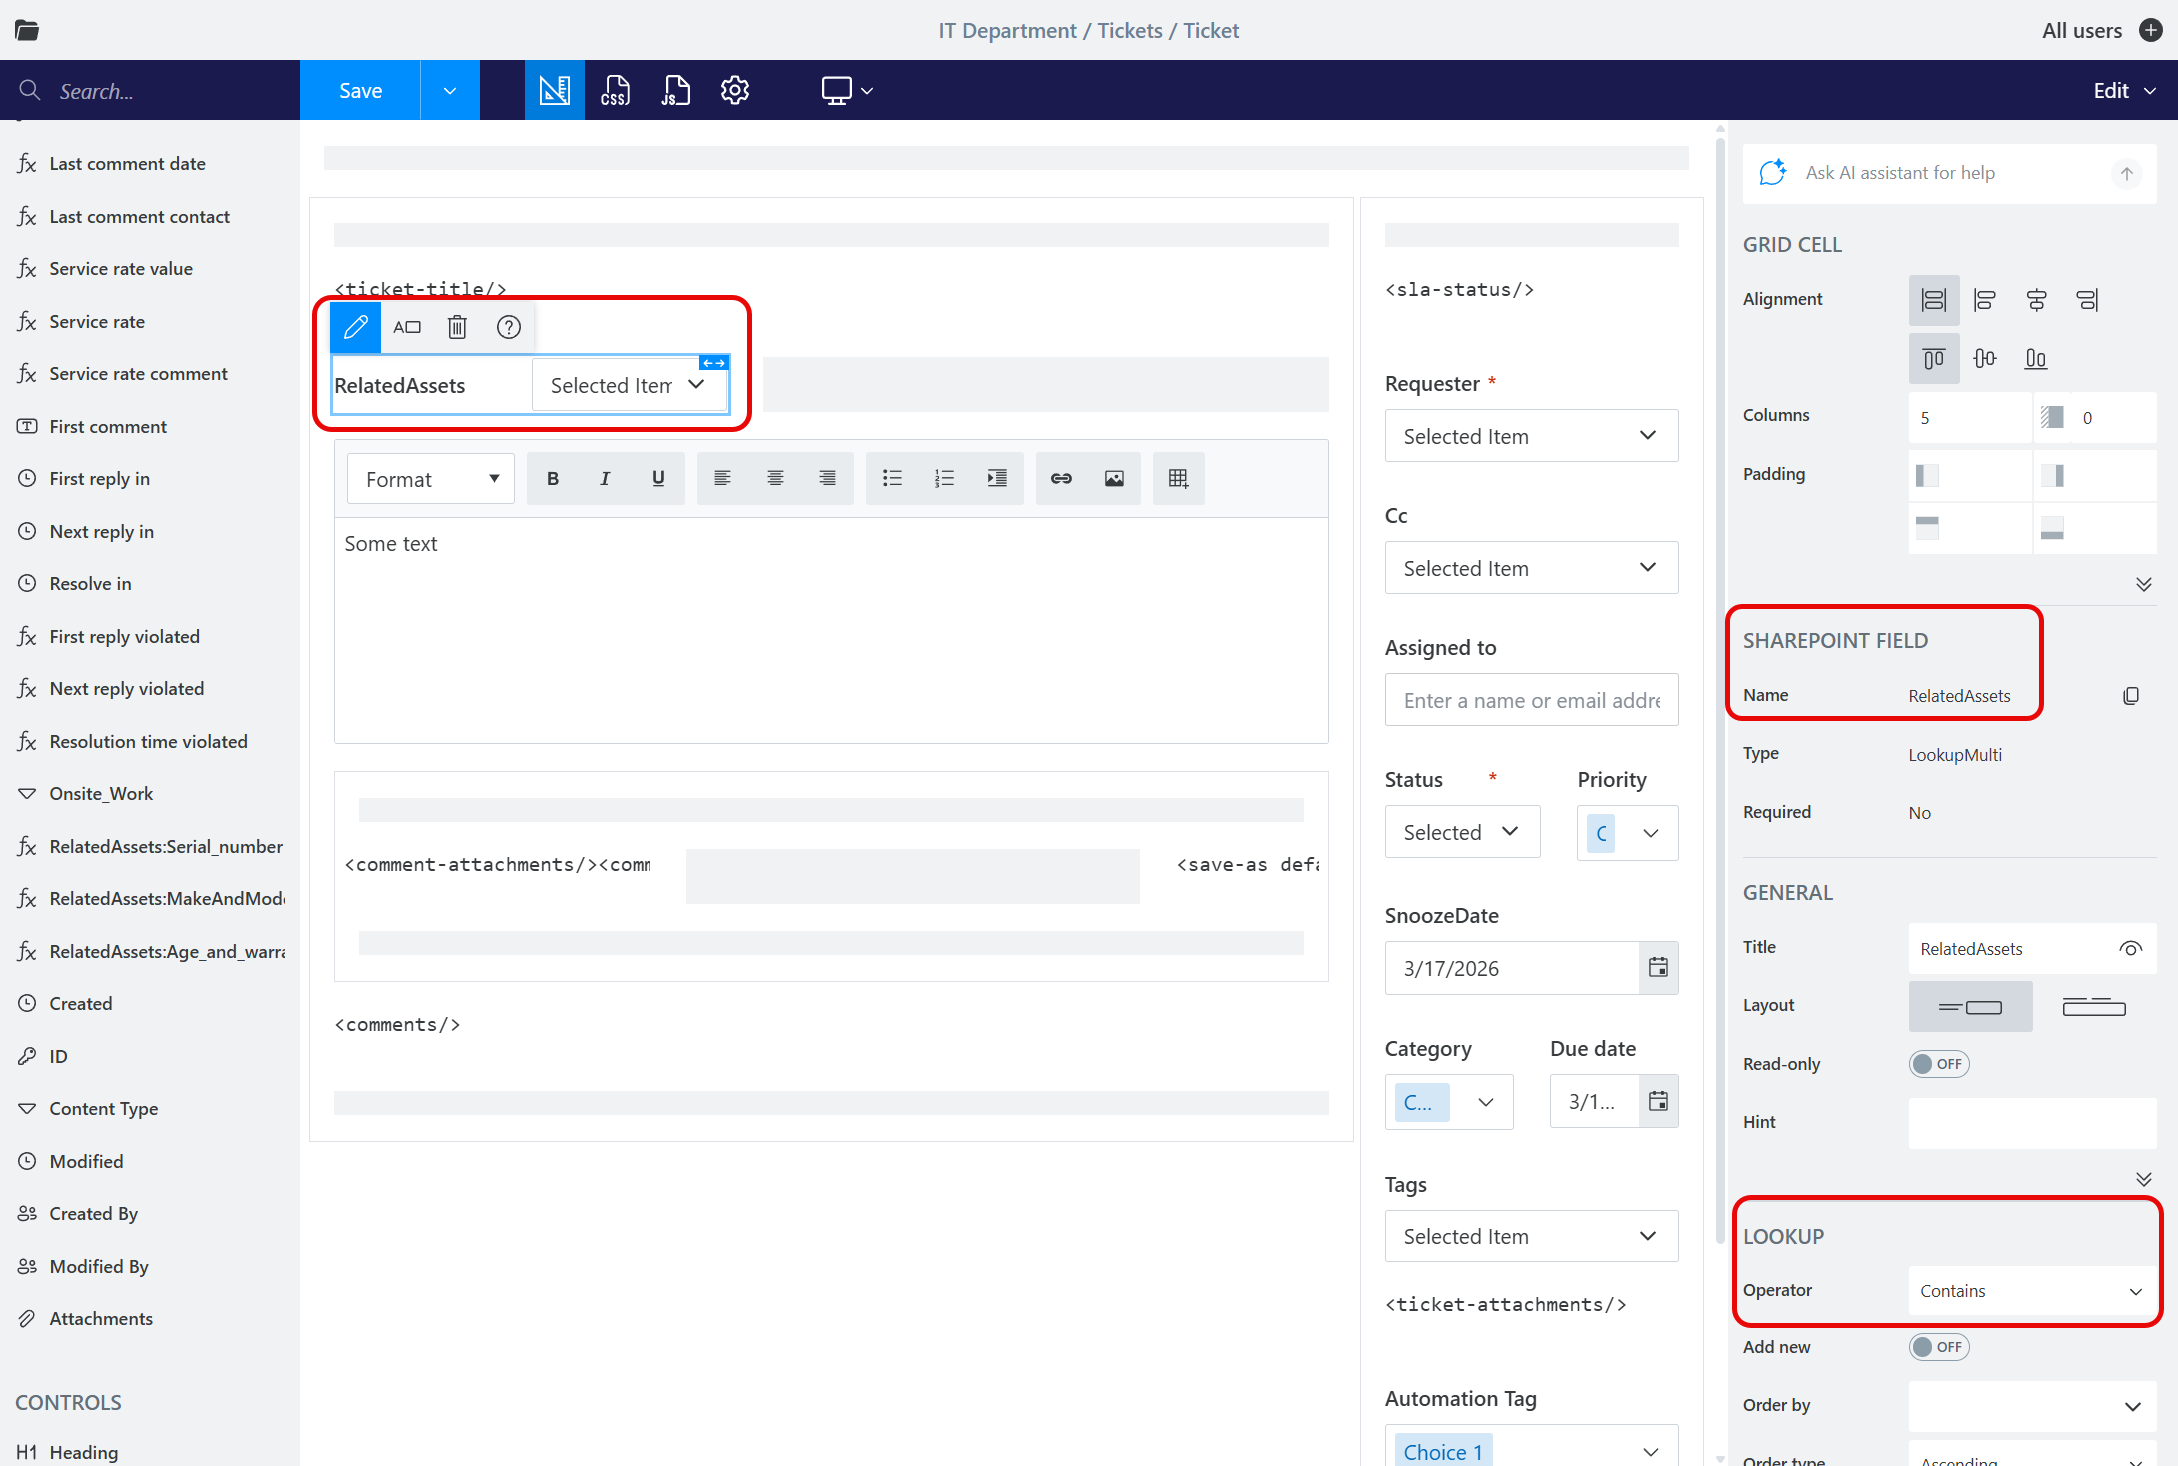Click the Save button
Screen dimensions: 2178x1466
[360, 90]
